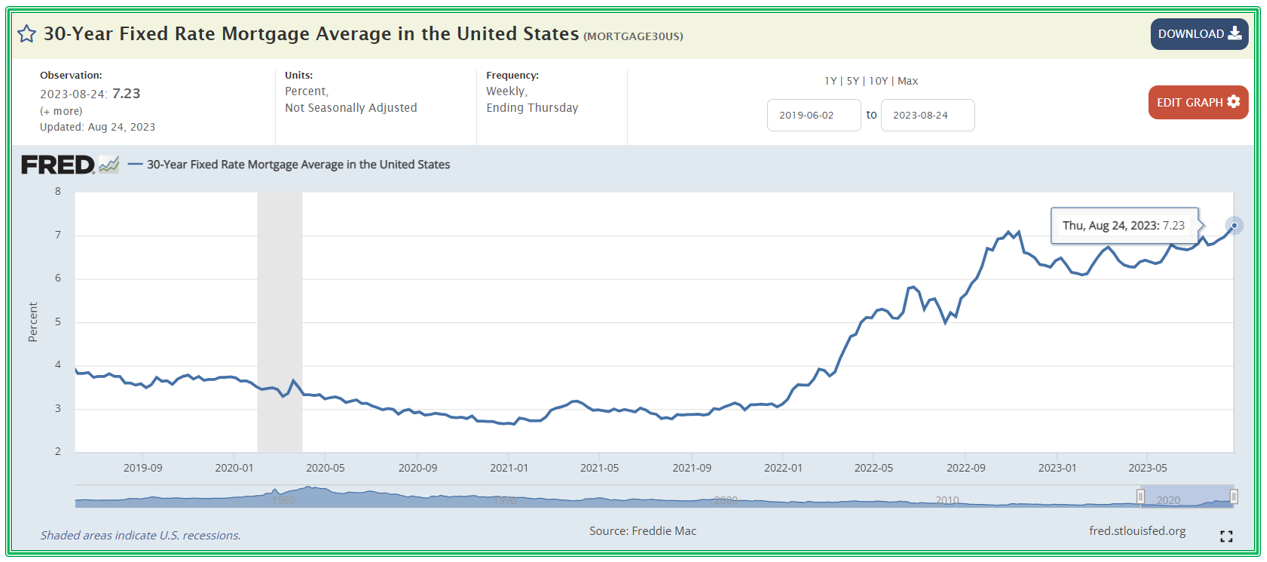This screenshot has height=562, width=1267.
Task: Select the Max date range
Action: coord(908,81)
